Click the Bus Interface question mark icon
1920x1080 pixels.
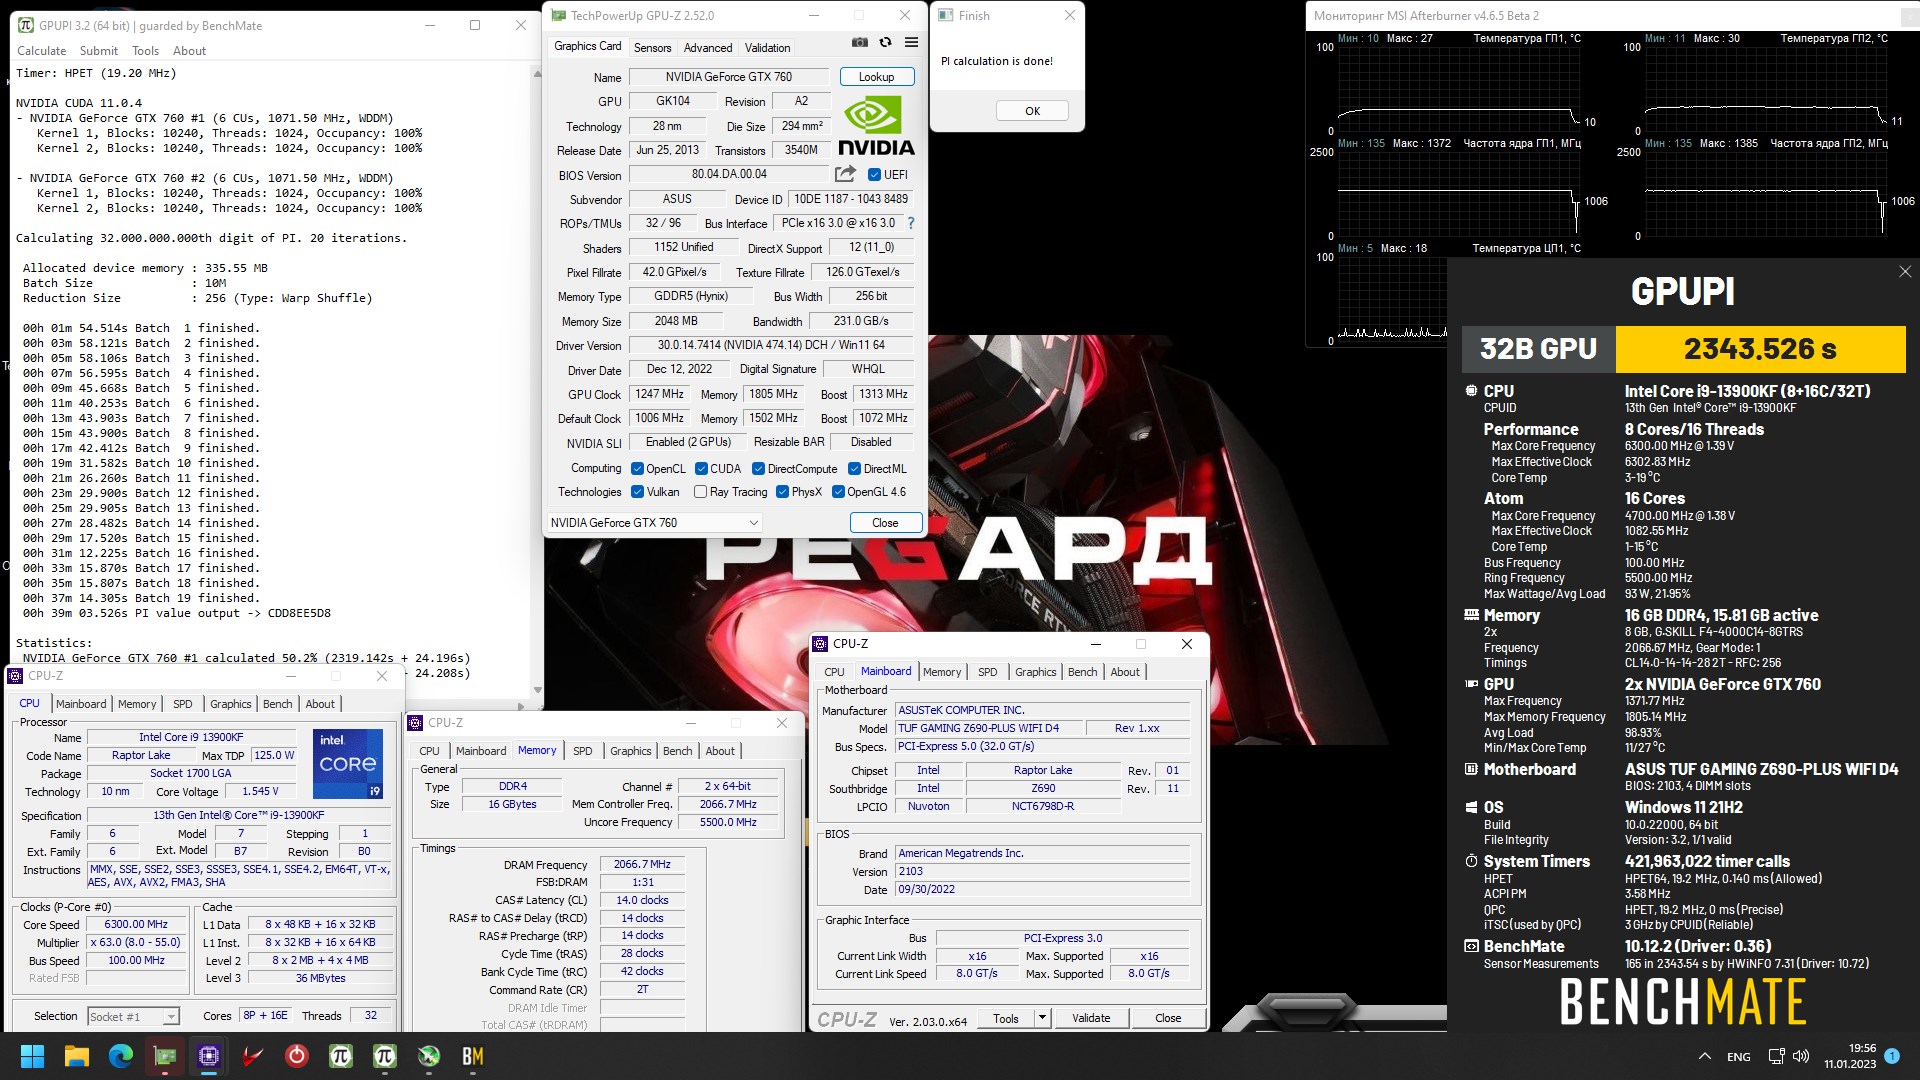pyautogui.click(x=910, y=223)
